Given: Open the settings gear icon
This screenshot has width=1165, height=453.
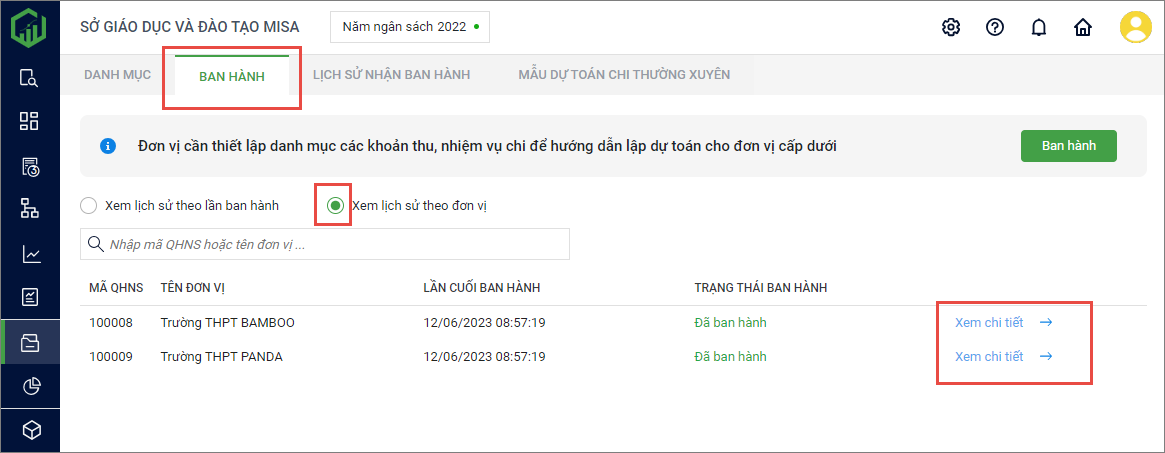Looking at the screenshot, I should point(951,27).
